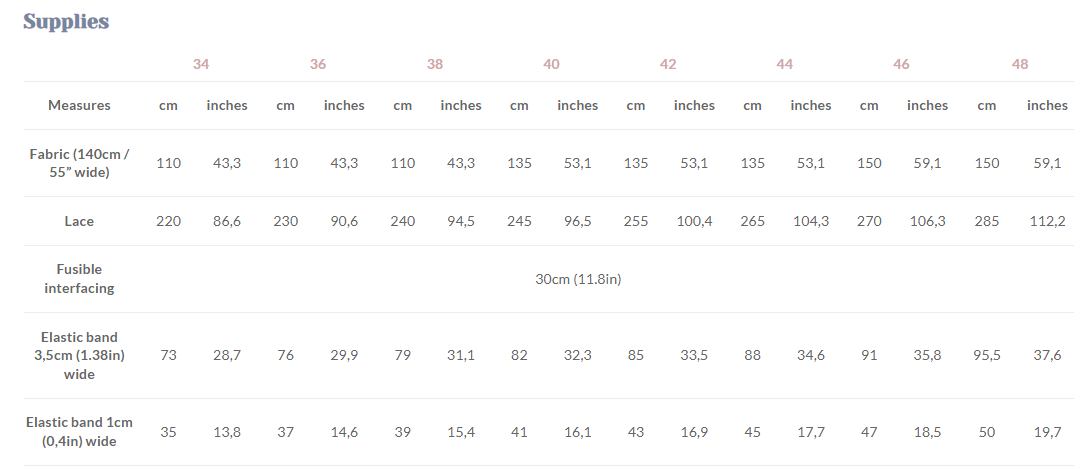Click the Elastic band 1cm wide label
The height and width of the screenshot is (469, 1090).
point(79,432)
